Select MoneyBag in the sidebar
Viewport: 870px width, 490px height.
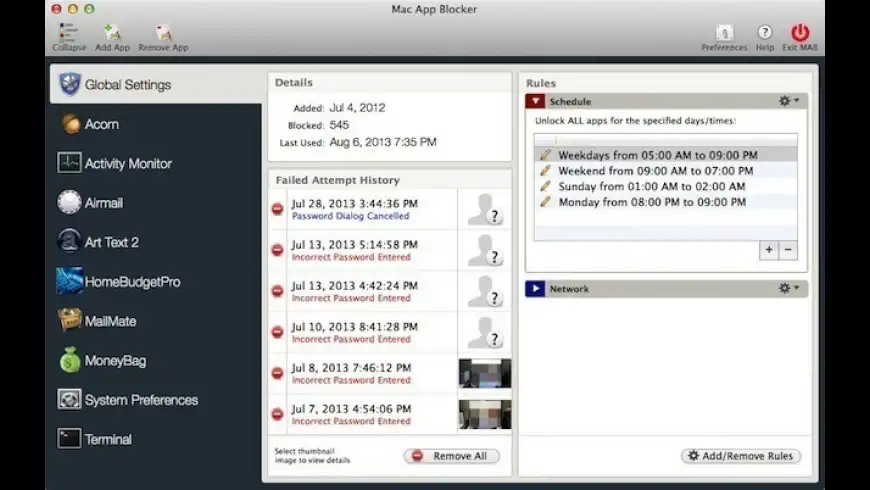[x=155, y=360]
